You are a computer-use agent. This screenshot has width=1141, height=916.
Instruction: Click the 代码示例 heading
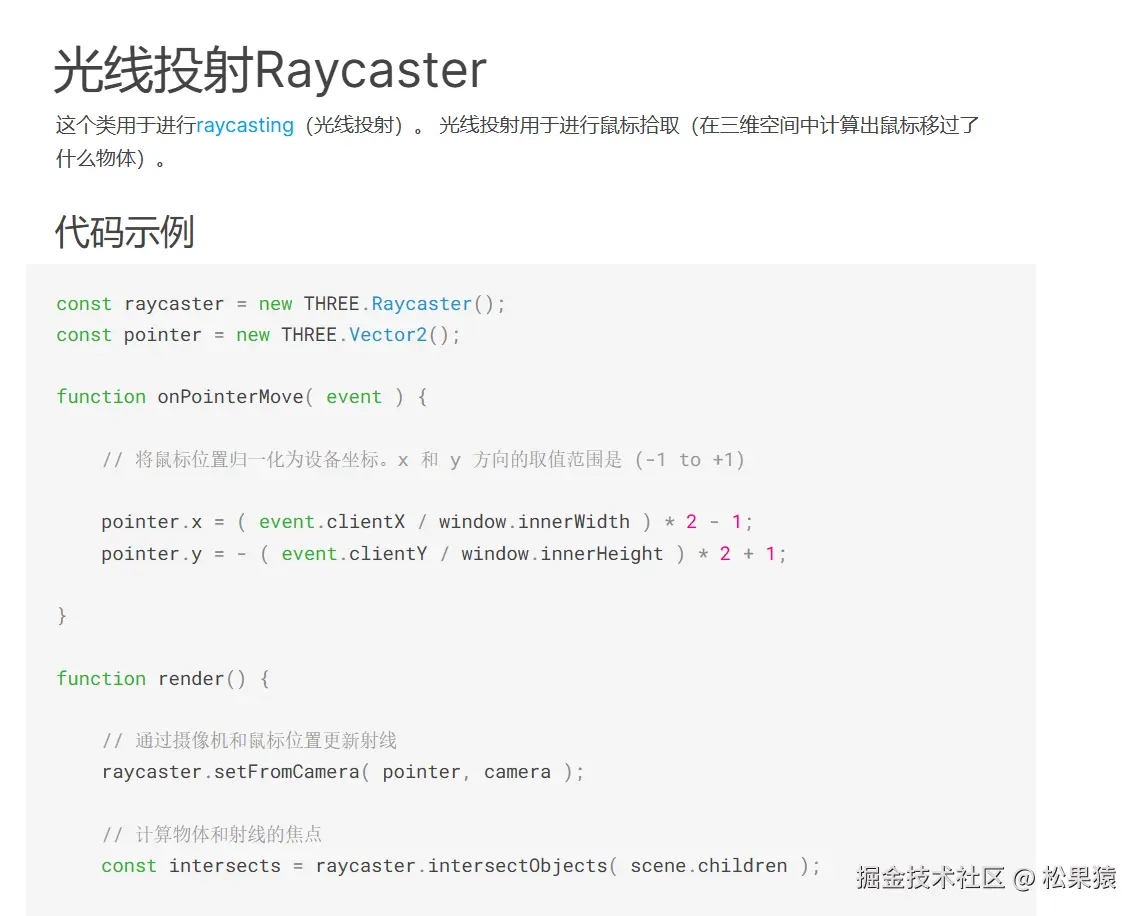click(124, 232)
